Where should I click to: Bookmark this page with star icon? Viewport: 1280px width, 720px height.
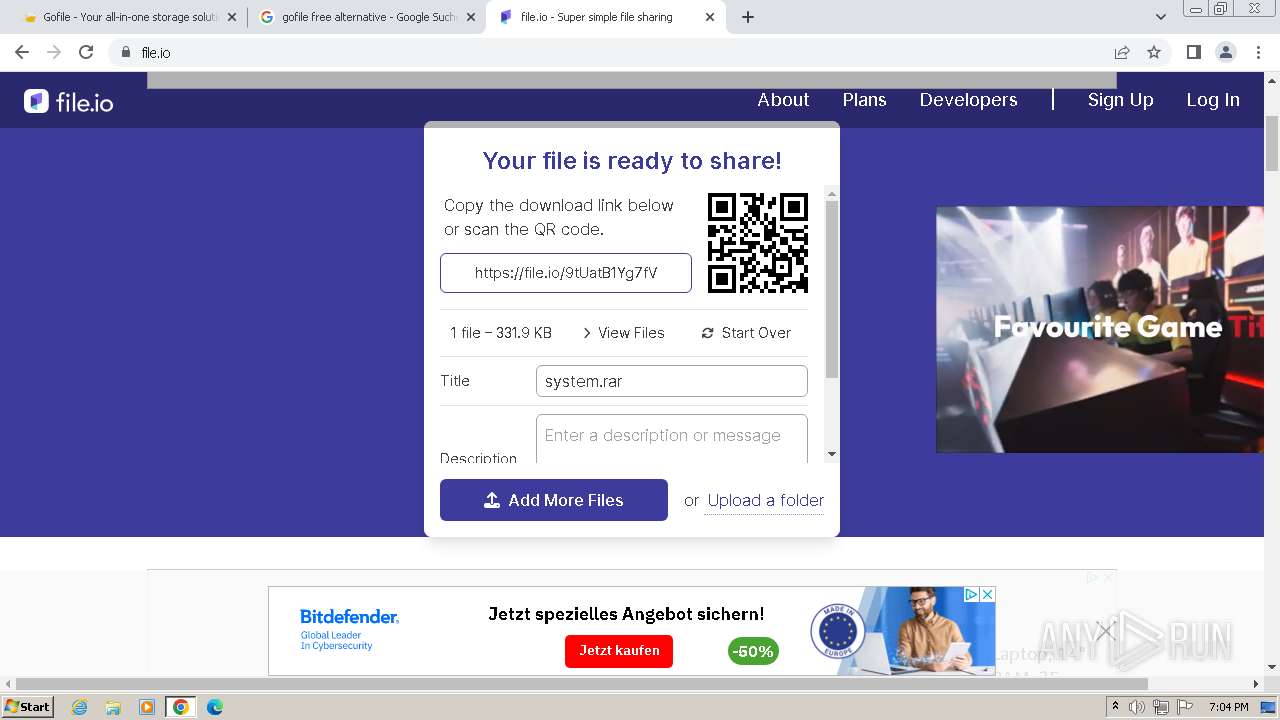1154,52
